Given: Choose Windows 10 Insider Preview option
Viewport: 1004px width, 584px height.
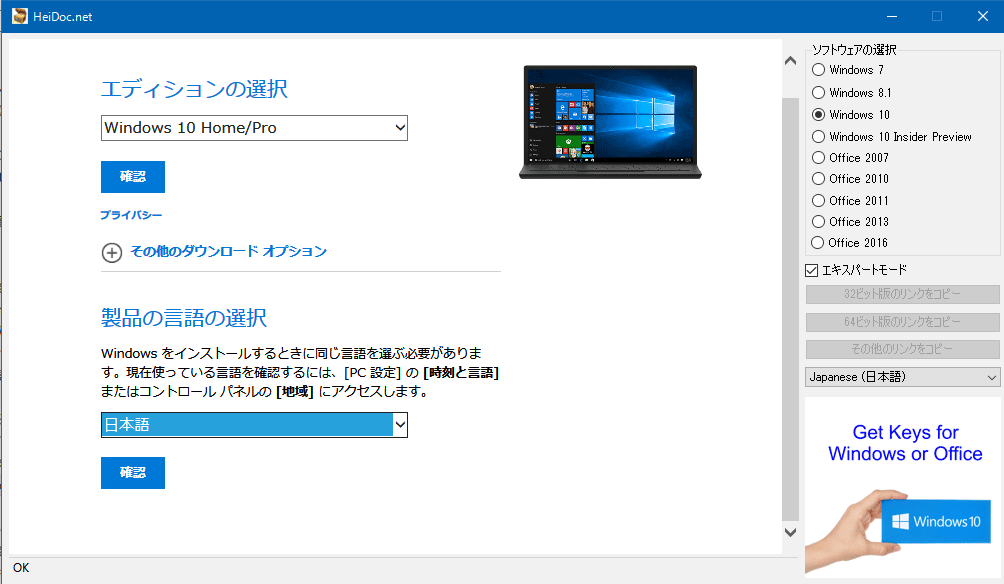Looking at the screenshot, I should (x=818, y=136).
